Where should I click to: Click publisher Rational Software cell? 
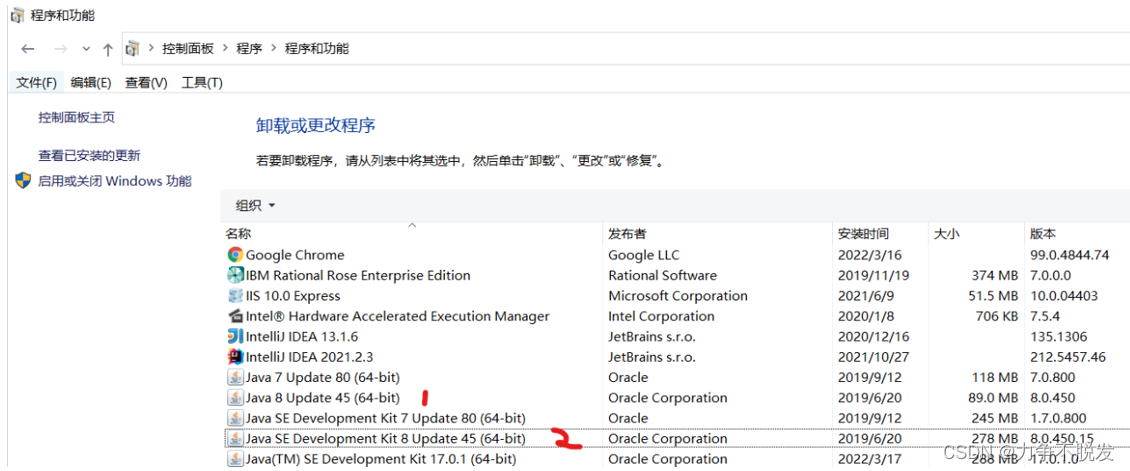tap(662, 275)
